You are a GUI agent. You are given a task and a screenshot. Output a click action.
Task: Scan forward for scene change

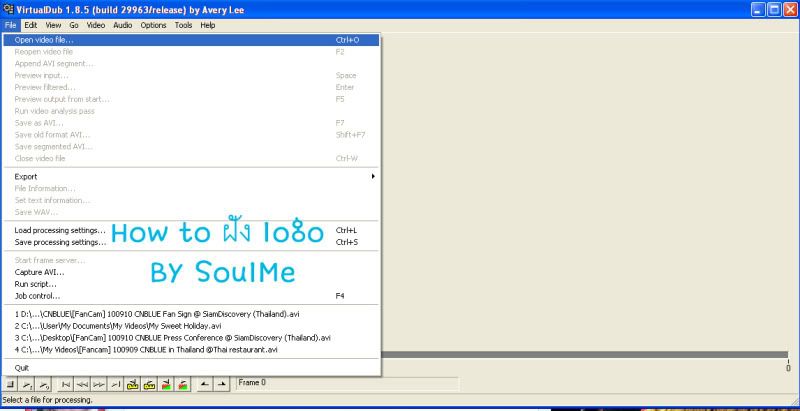[x=183, y=384]
